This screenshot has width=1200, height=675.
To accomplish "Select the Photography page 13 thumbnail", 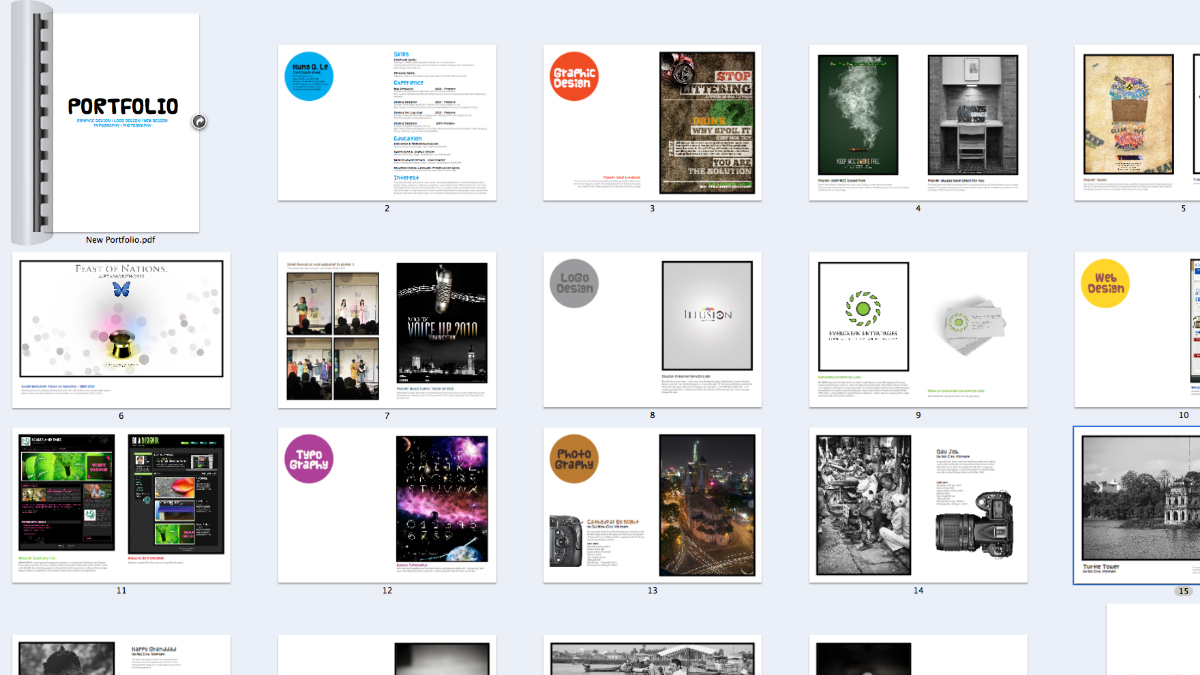I will tap(653, 506).
